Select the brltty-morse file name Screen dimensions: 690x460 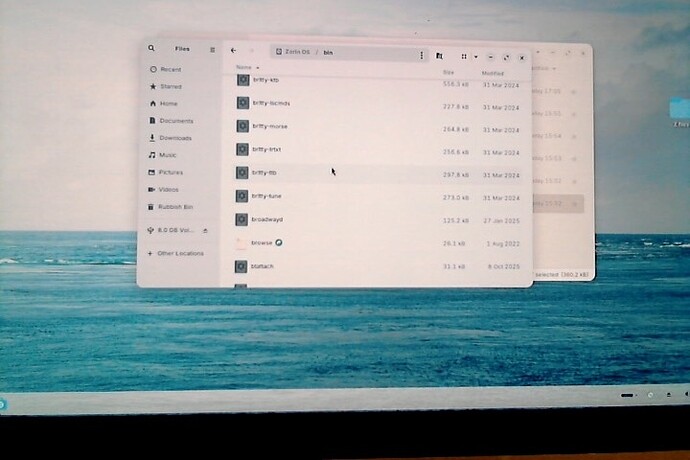pos(270,126)
